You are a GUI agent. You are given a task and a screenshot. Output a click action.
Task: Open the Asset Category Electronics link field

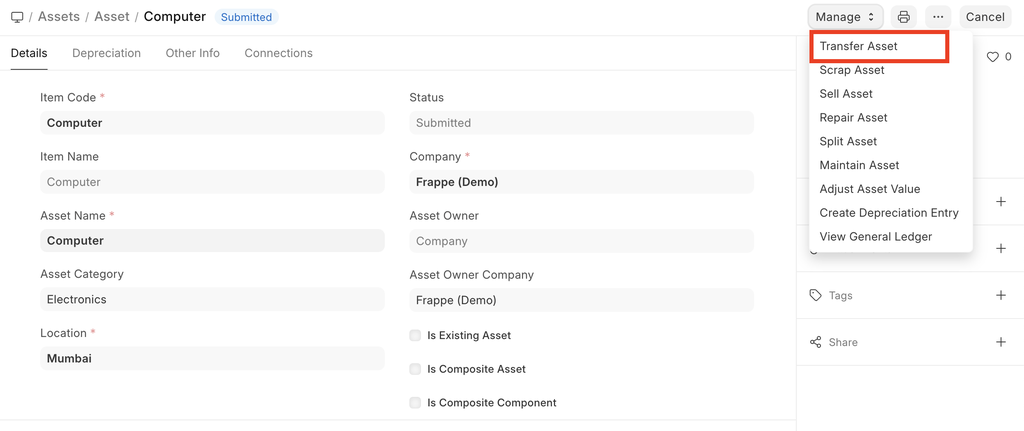[212, 299]
